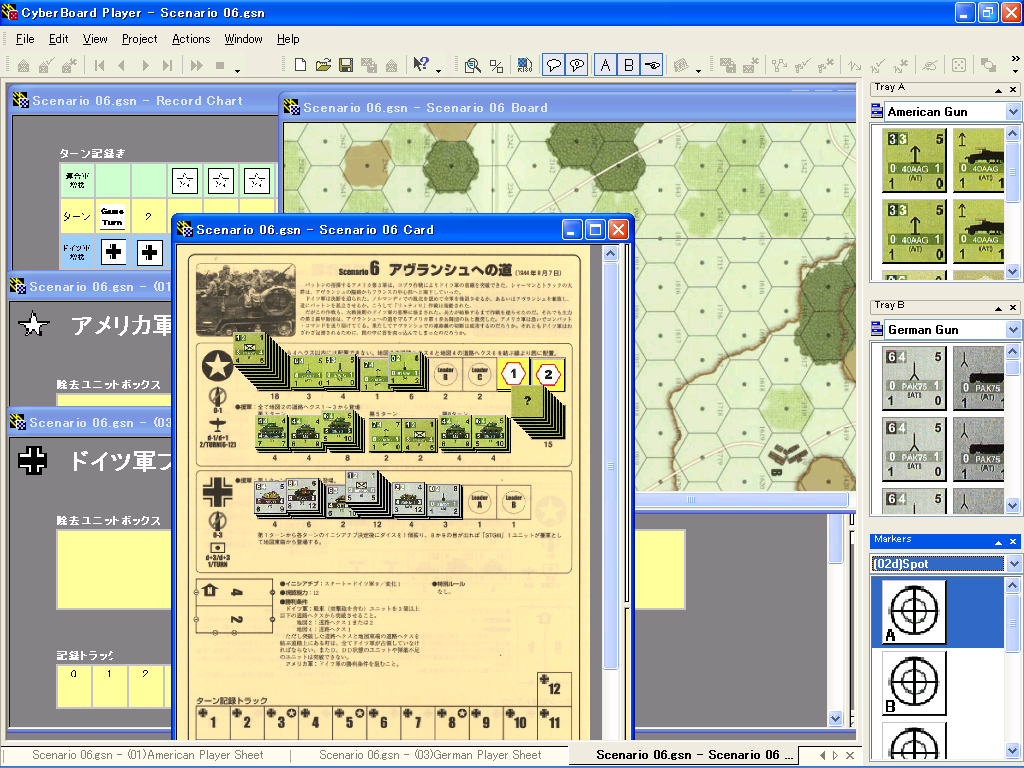Screen dimensions: 1024x768
Task: Switch to the (03)German Player Sheet tab
Action: pyautogui.click(x=430, y=755)
